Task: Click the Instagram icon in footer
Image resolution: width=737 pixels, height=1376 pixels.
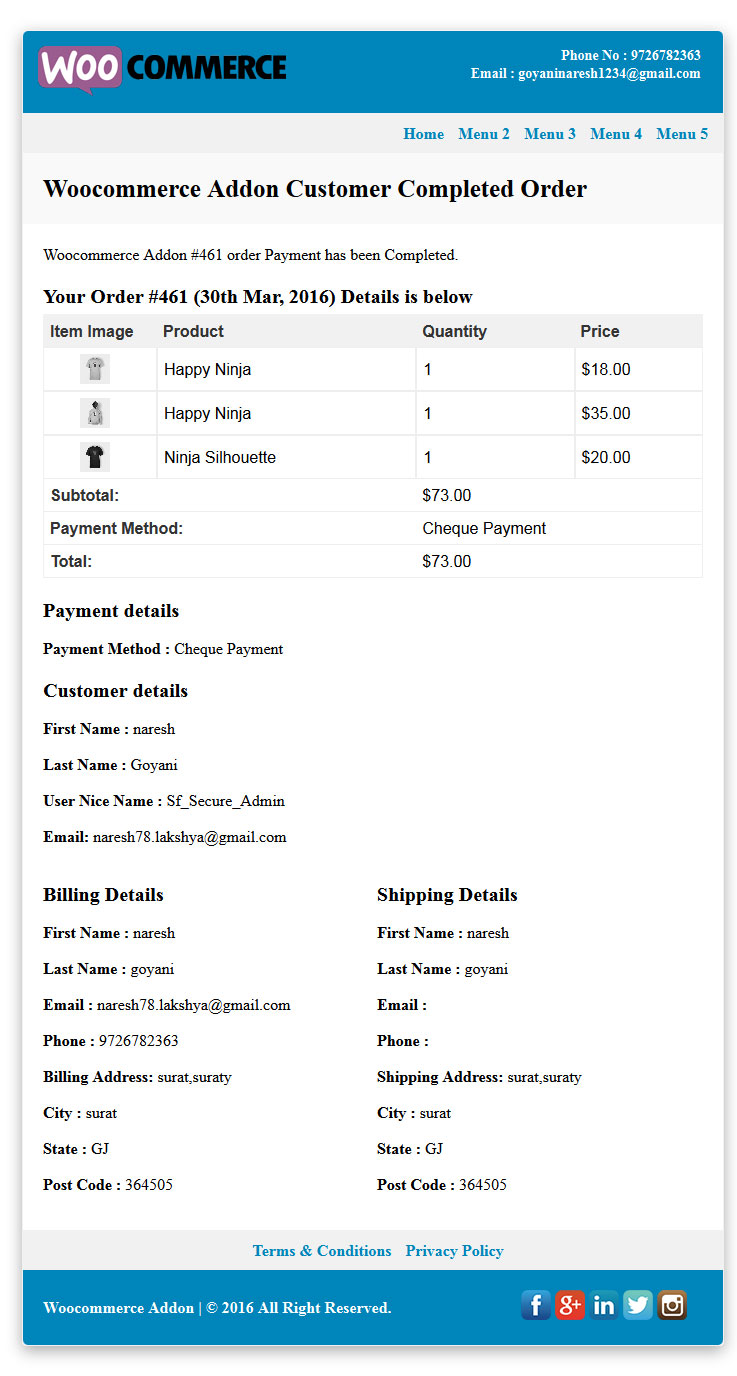Action: tap(672, 1305)
